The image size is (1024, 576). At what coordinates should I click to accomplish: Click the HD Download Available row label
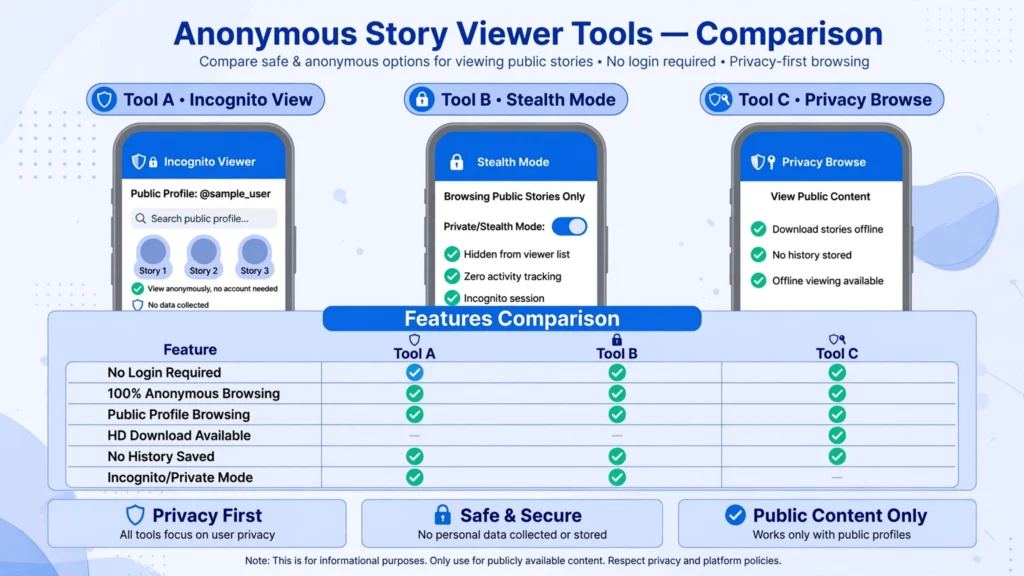pos(179,435)
